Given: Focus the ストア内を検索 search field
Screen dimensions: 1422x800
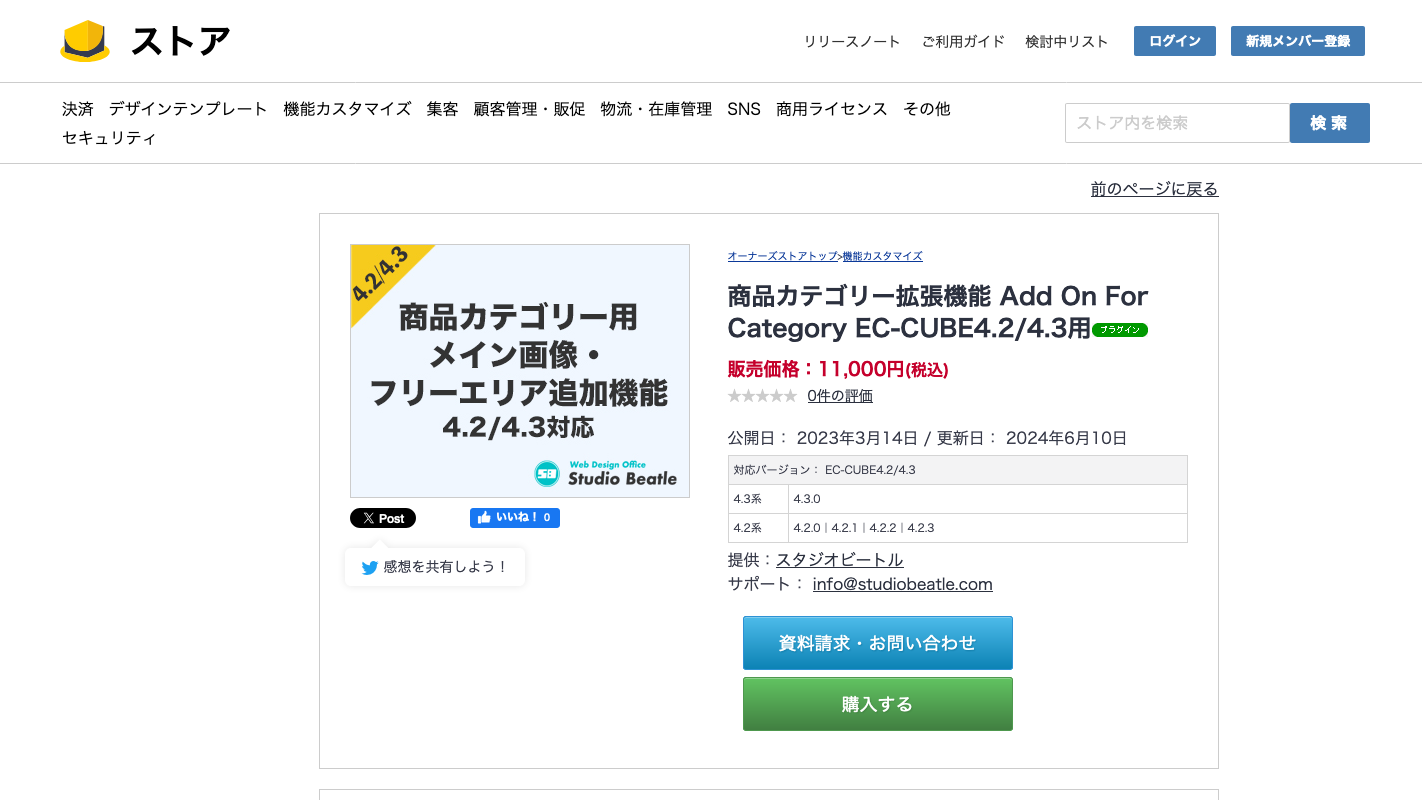Looking at the screenshot, I should [x=1177, y=123].
